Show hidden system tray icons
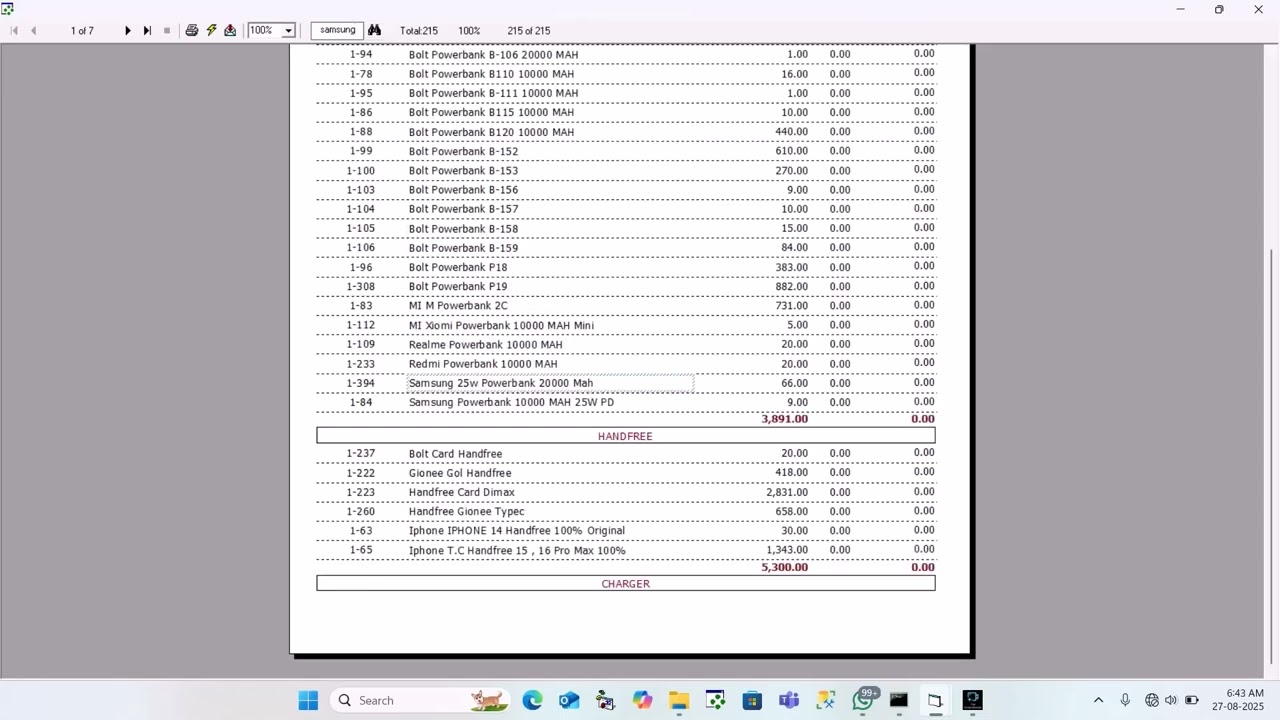This screenshot has height=720, width=1280. point(1098,700)
